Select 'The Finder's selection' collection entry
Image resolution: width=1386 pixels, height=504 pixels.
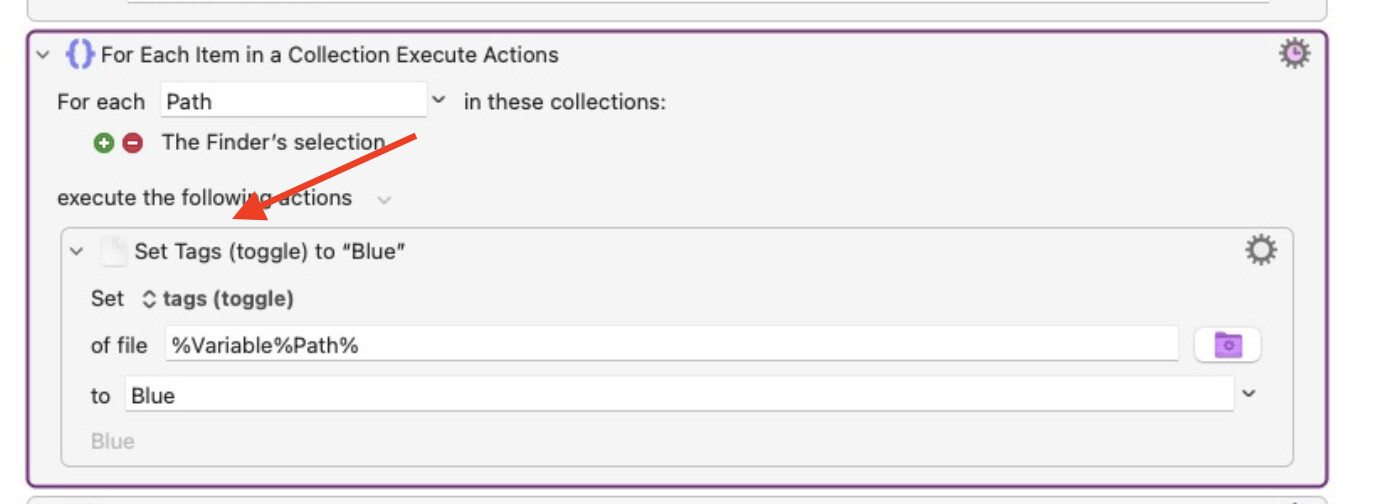pos(273,142)
